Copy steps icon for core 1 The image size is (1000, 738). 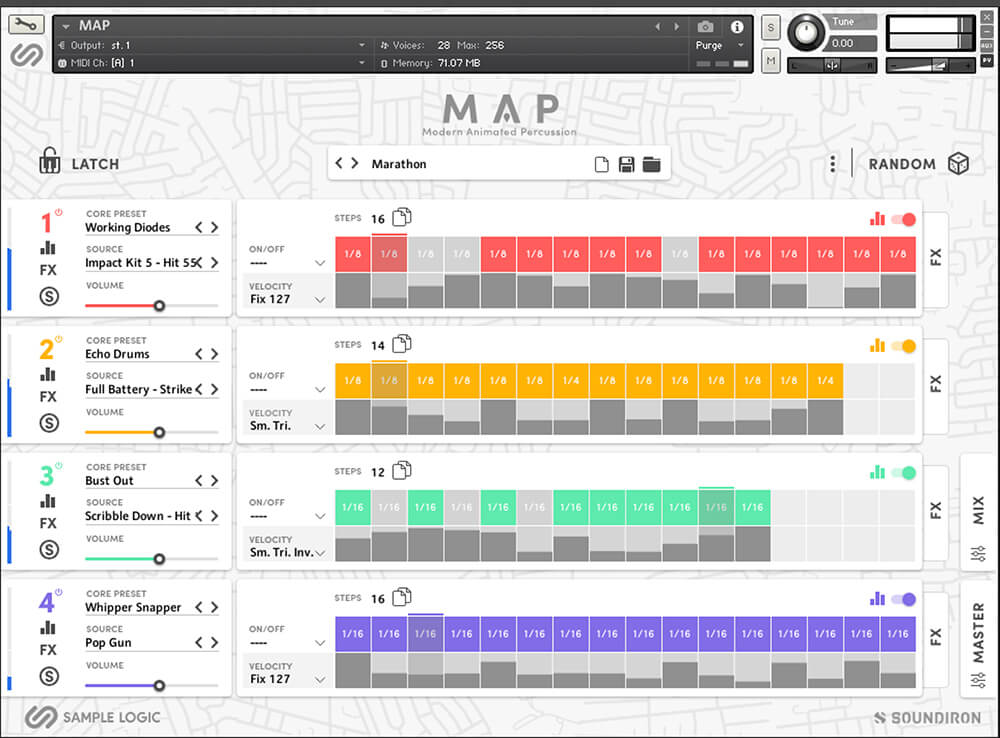click(x=401, y=218)
